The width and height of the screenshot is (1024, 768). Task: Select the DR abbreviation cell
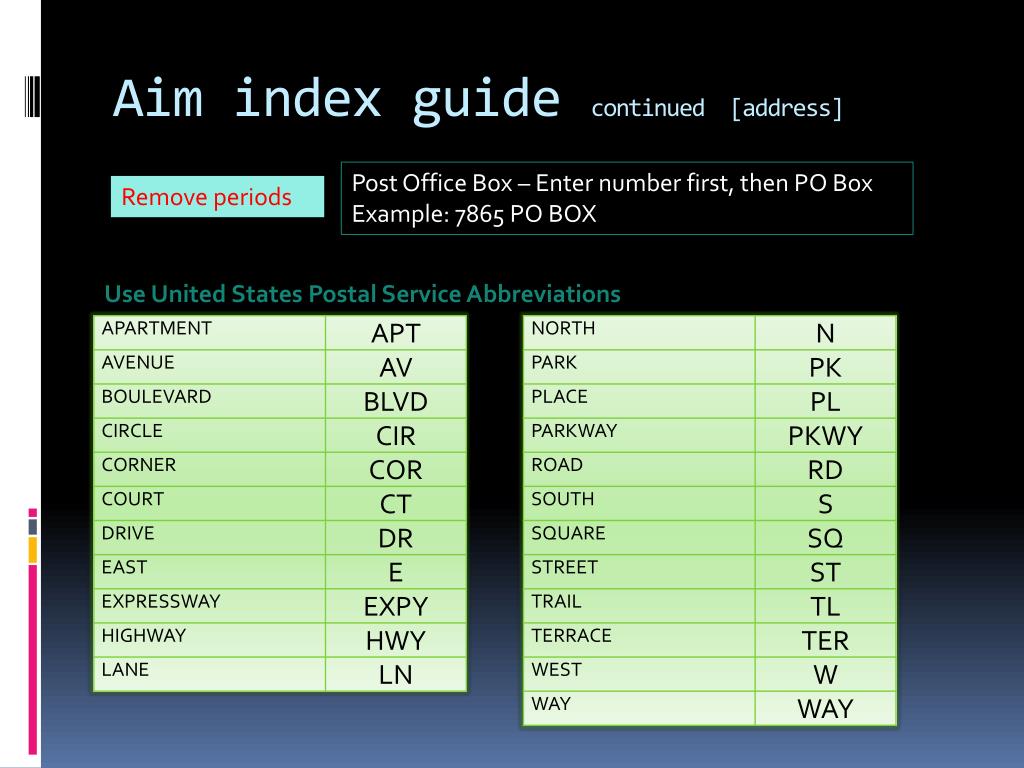pyautogui.click(x=396, y=538)
